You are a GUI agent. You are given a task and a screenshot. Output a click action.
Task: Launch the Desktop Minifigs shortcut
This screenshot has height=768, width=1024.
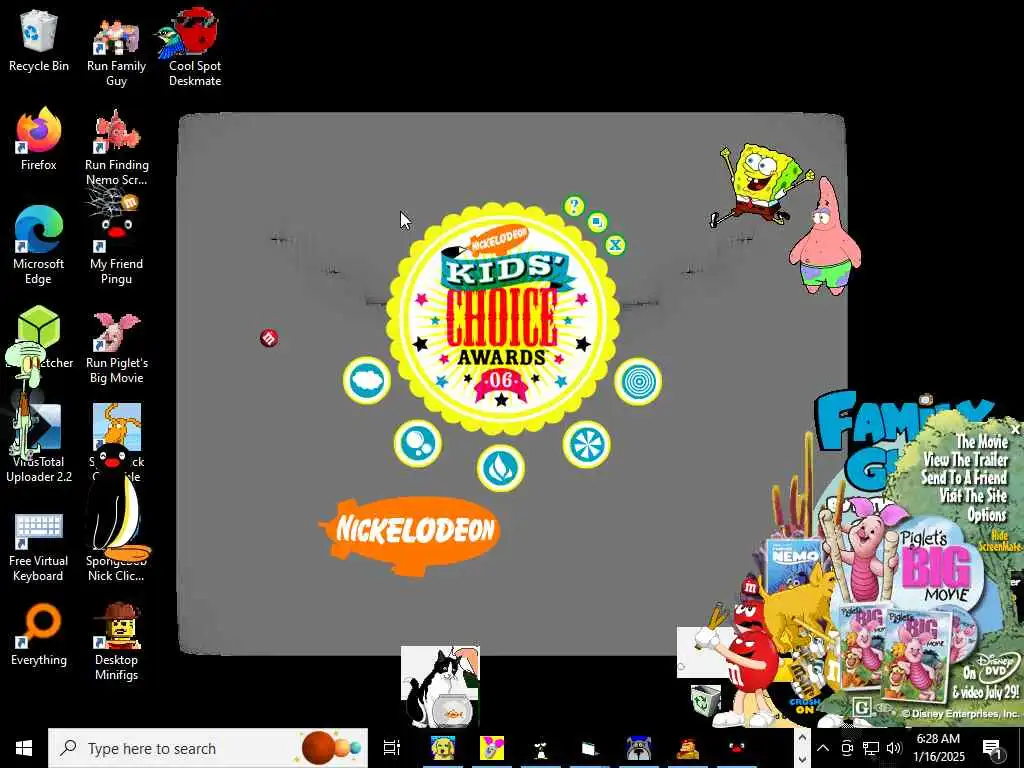click(x=116, y=641)
